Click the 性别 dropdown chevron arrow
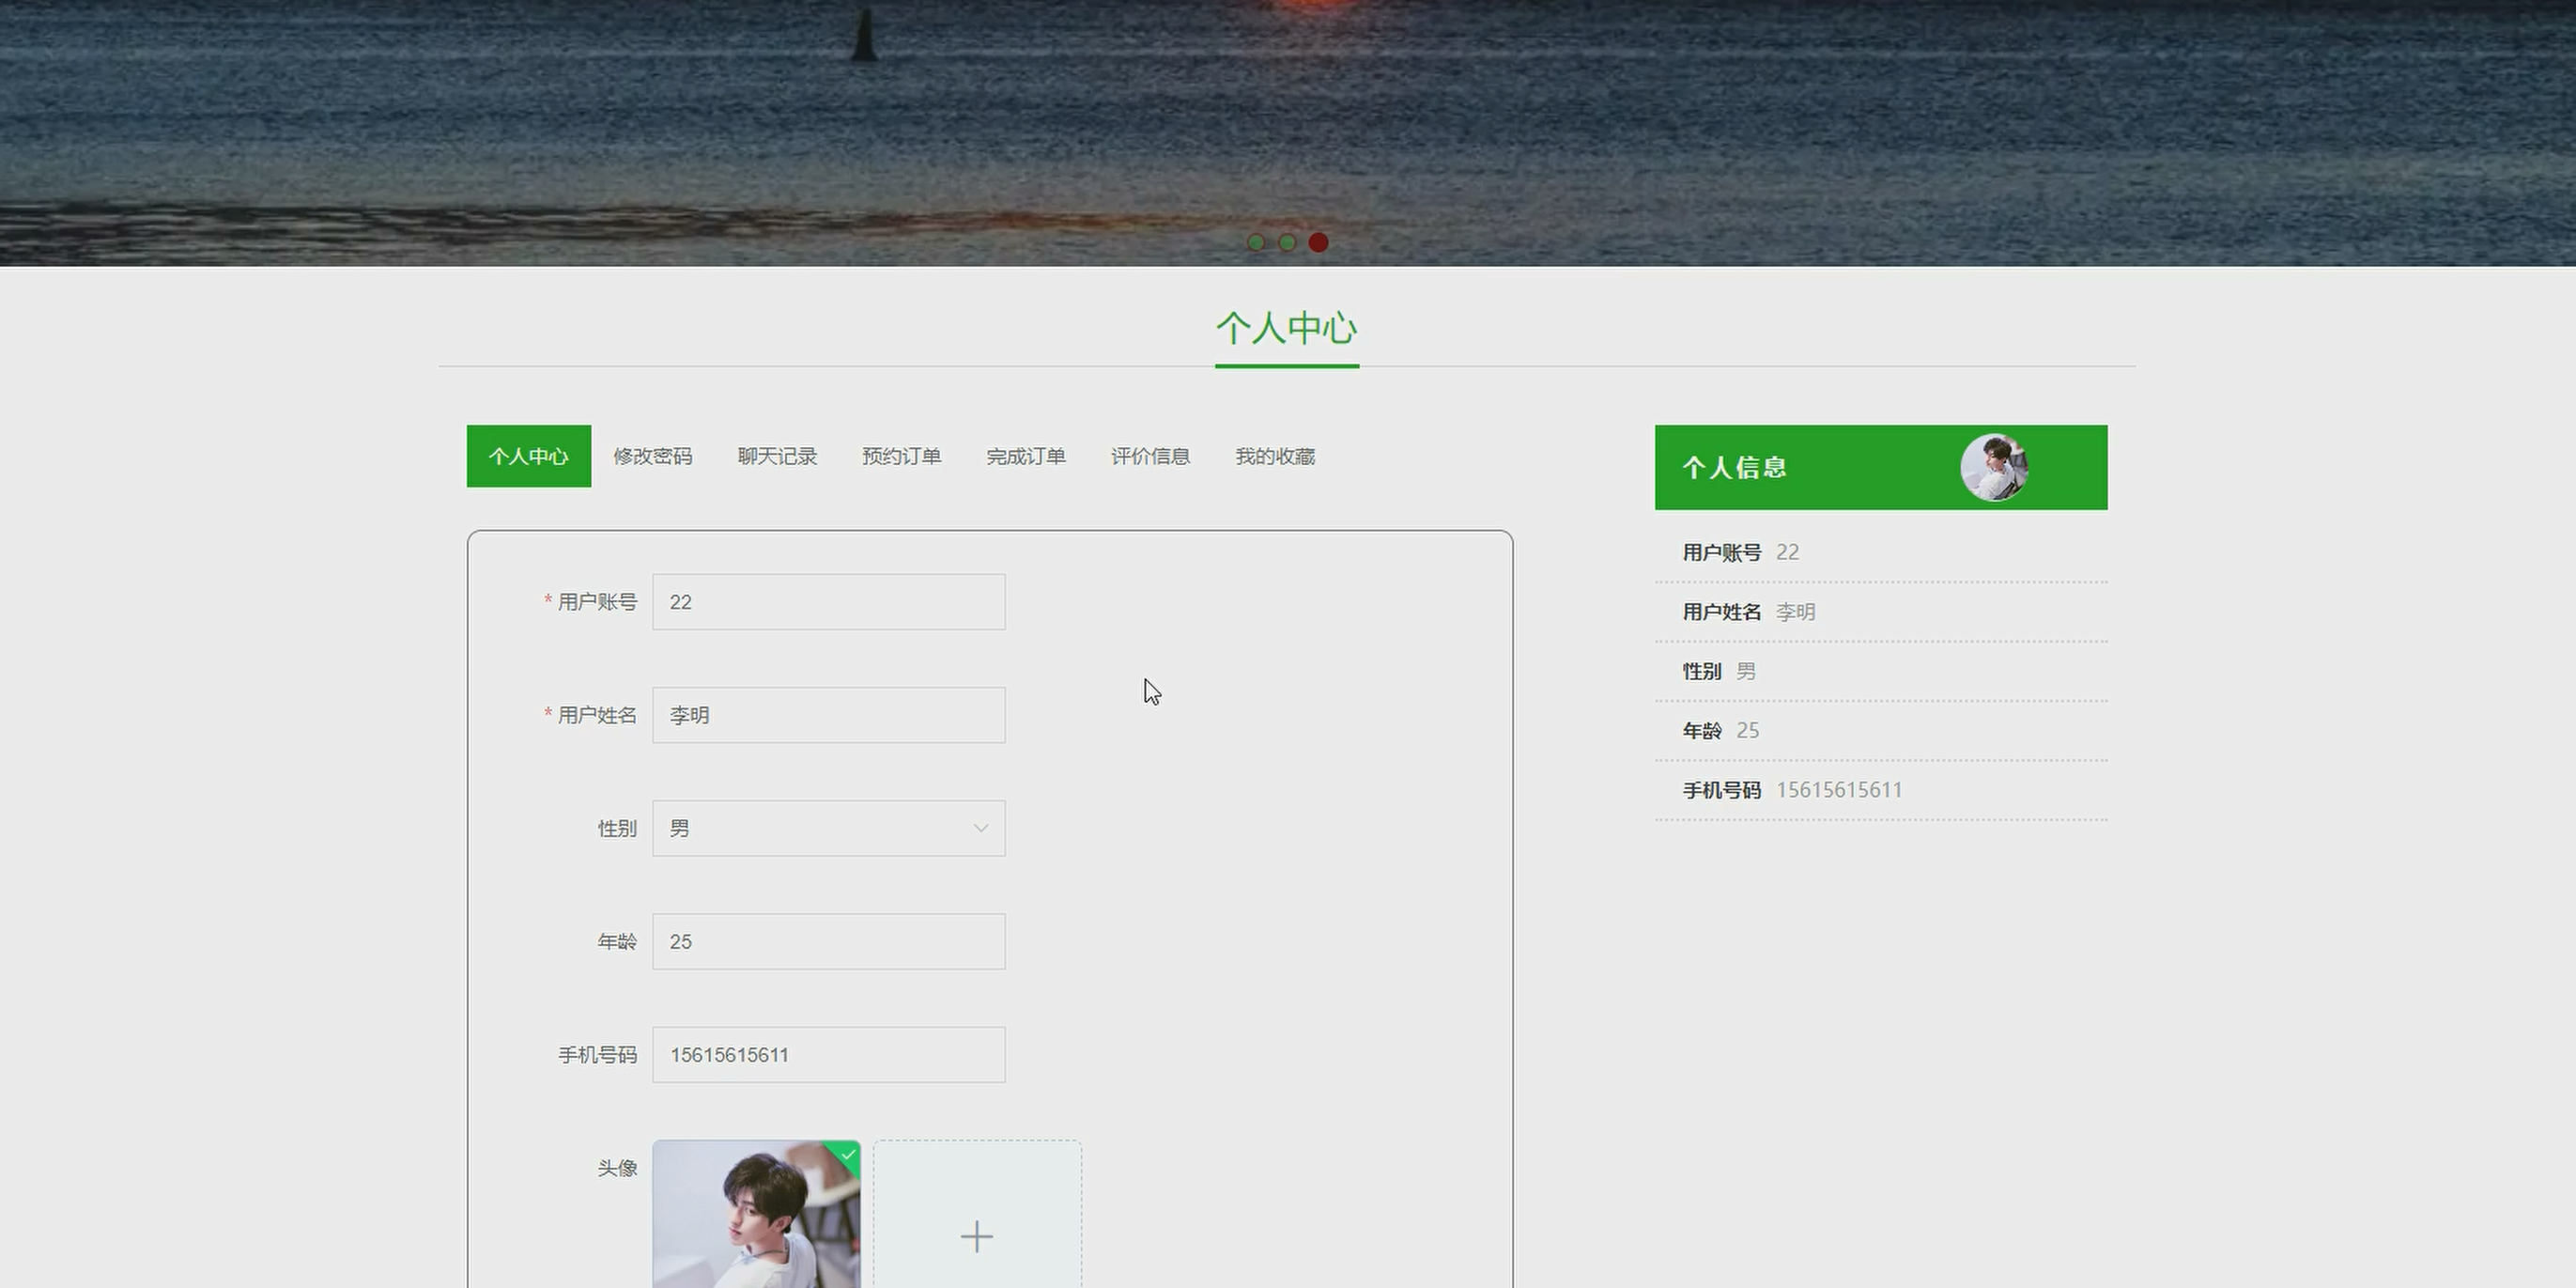This screenshot has height=1288, width=2576. tap(981, 828)
